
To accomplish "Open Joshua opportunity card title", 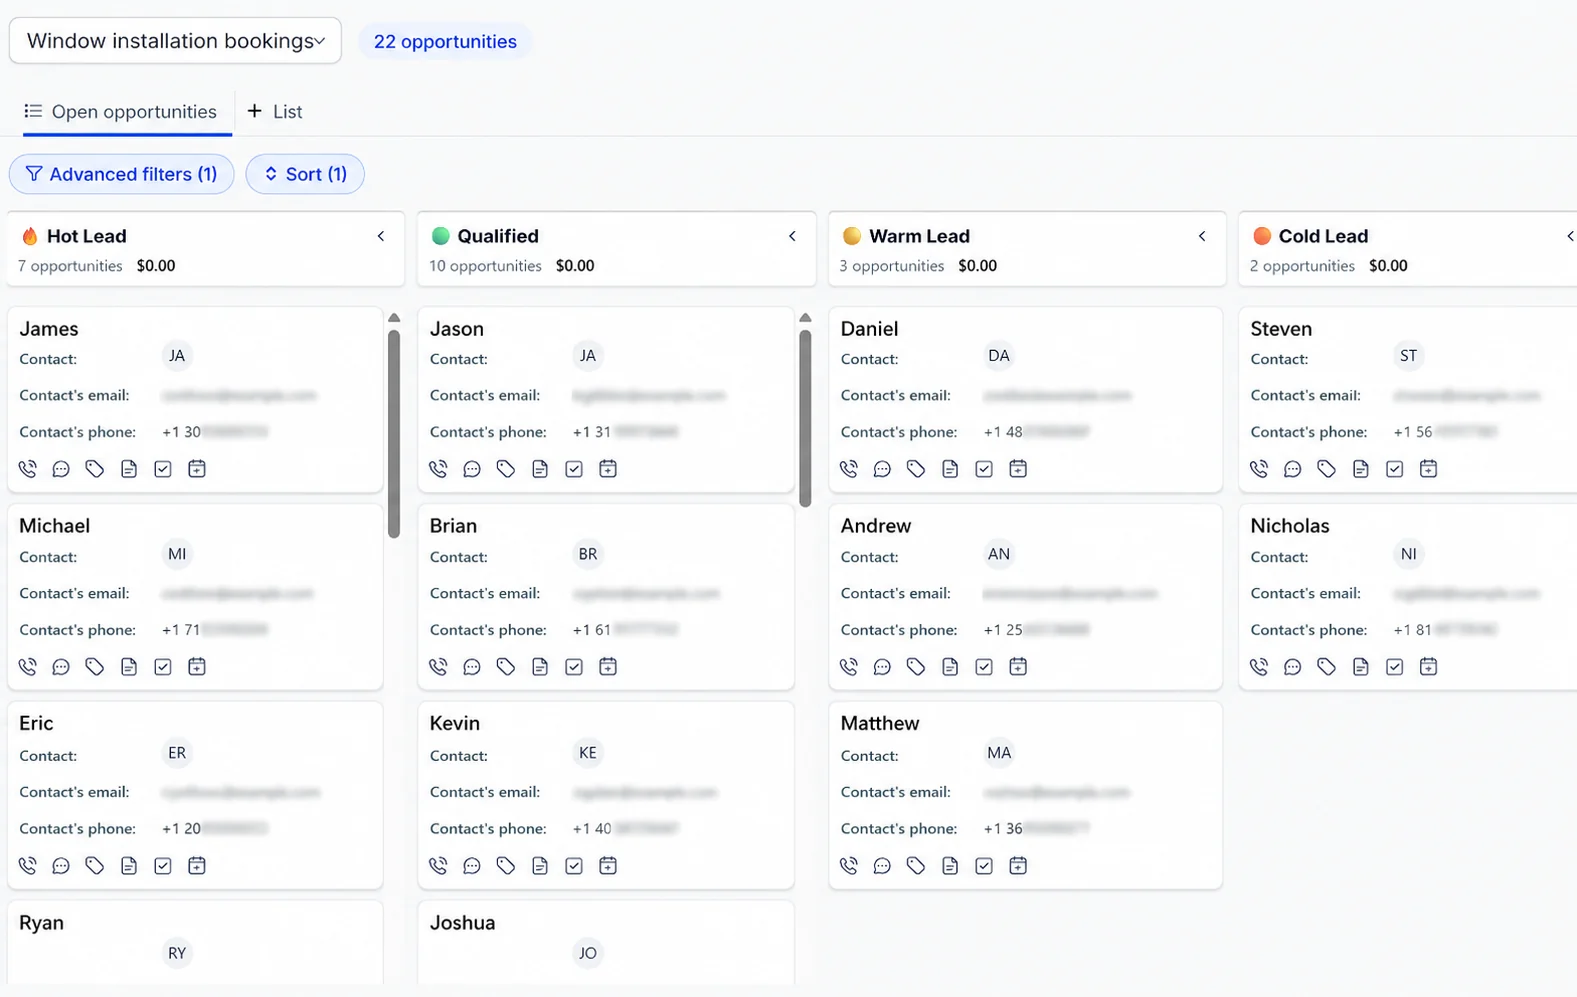I will (462, 923).
